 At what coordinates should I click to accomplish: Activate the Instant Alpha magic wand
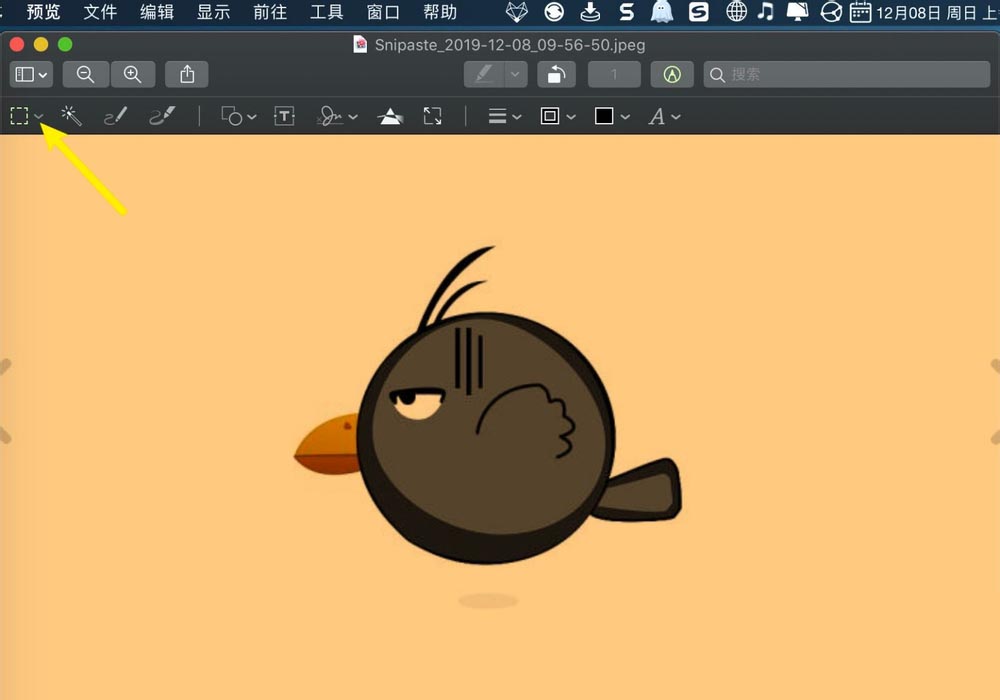[71, 115]
